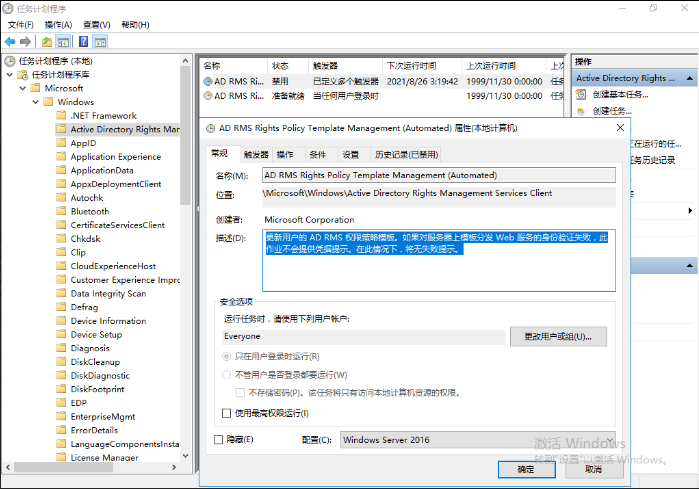Click the 取消 button
The width and height of the screenshot is (699, 489).
click(594, 469)
